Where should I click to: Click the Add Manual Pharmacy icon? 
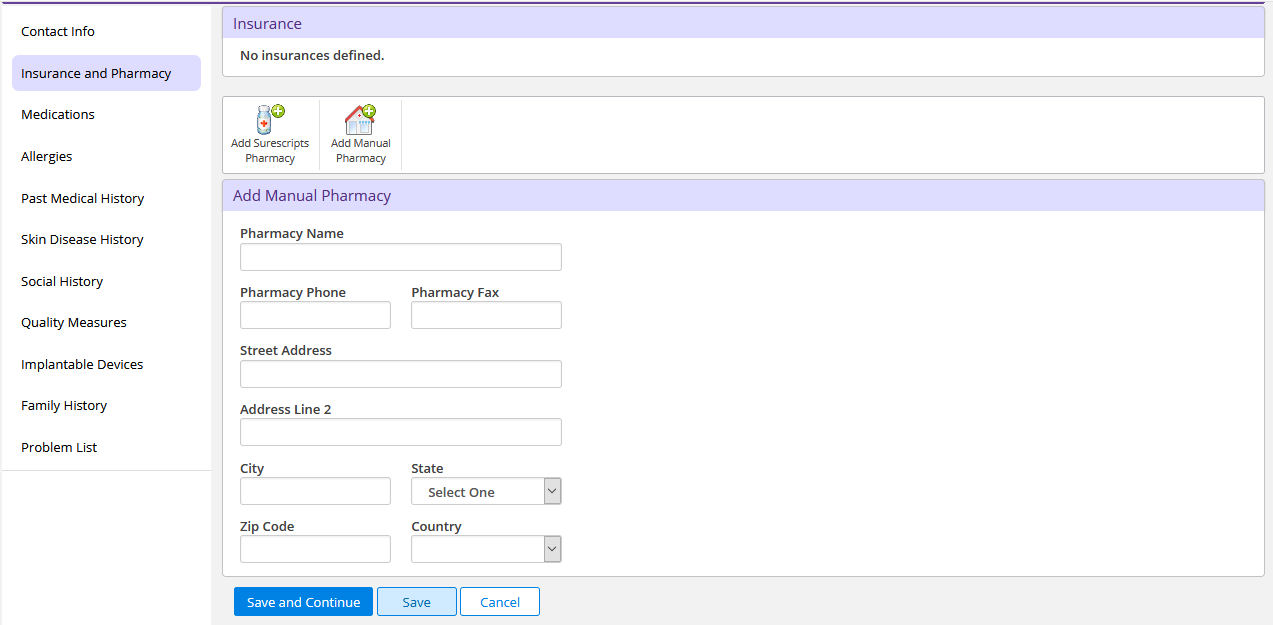[x=360, y=120]
